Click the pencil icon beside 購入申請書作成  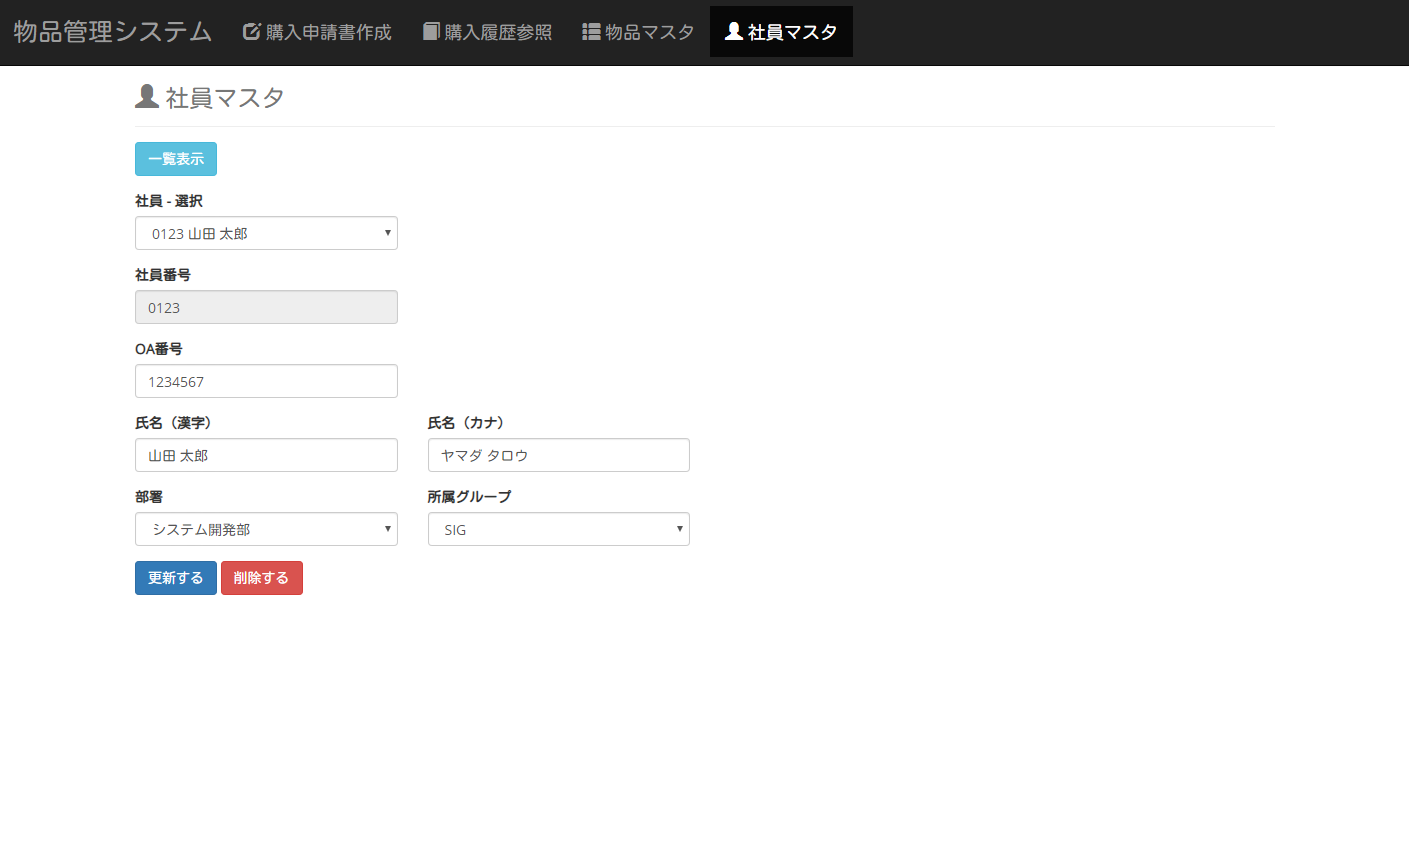pyautogui.click(x=252, y=32)
